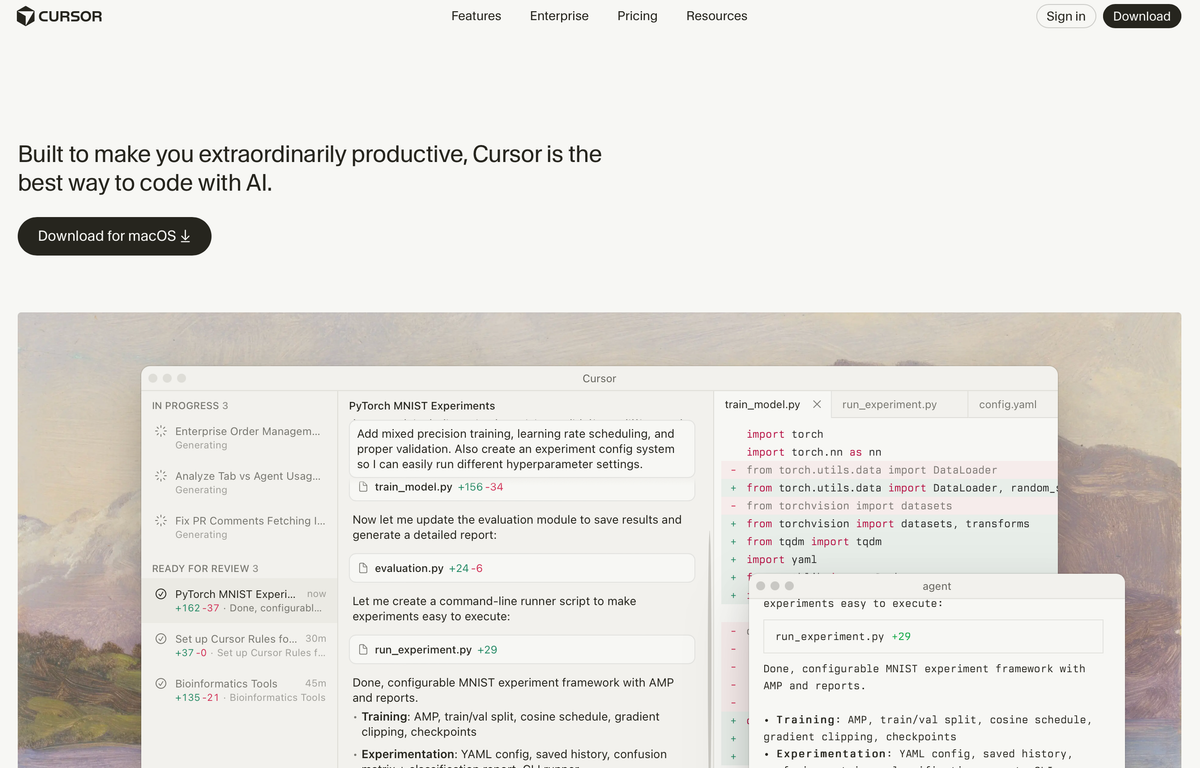Open run_experiment.py file chip in chat
The height and width of the screenshot is (768, 1200).
tap(522, 649)
